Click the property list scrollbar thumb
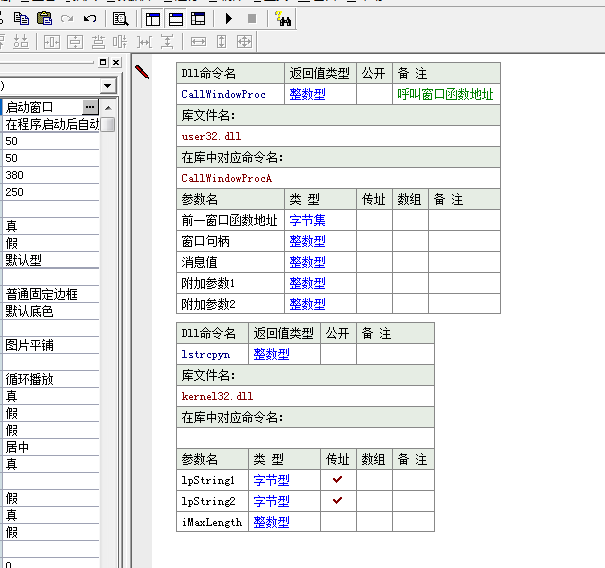This screenshot has width=605, height=568. pyautogui.click(x=108, y=125)
